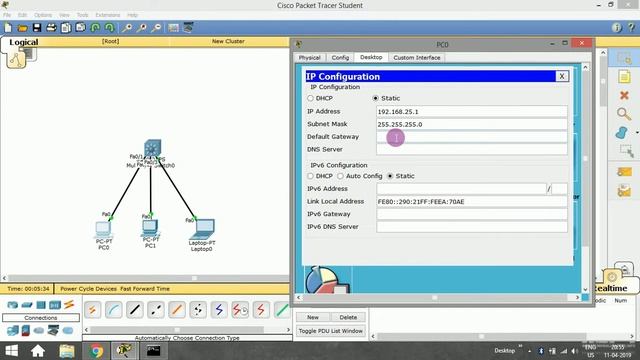Open the drawing palette toolbar icon
This screenshot has height=360, width=640.
(x=173, y=28)
